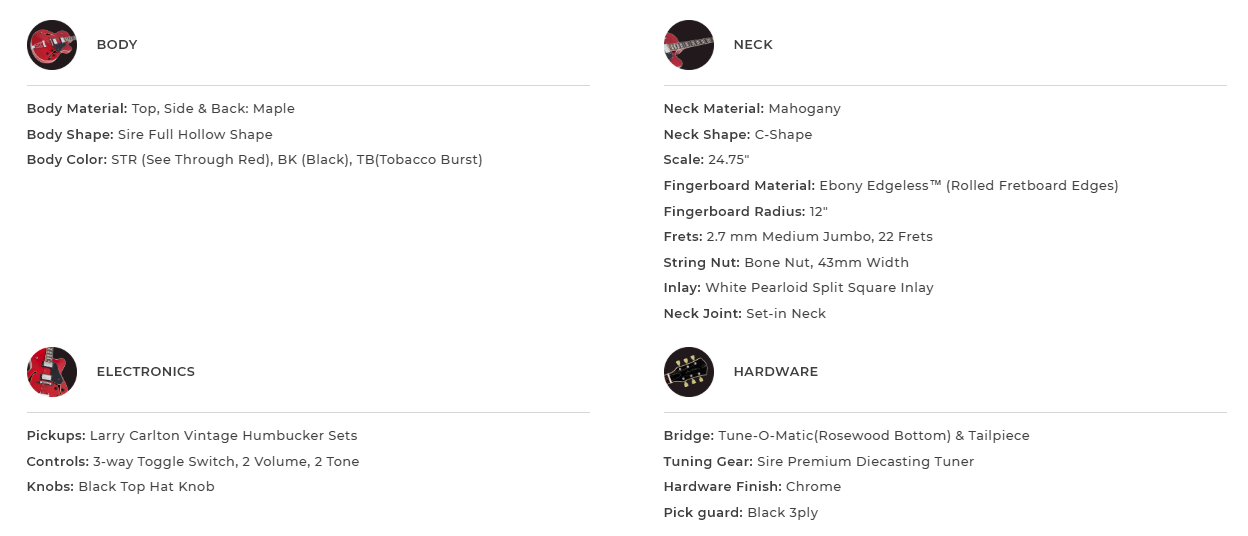Select the ELECTRONICS section heading

pos(146,372)
